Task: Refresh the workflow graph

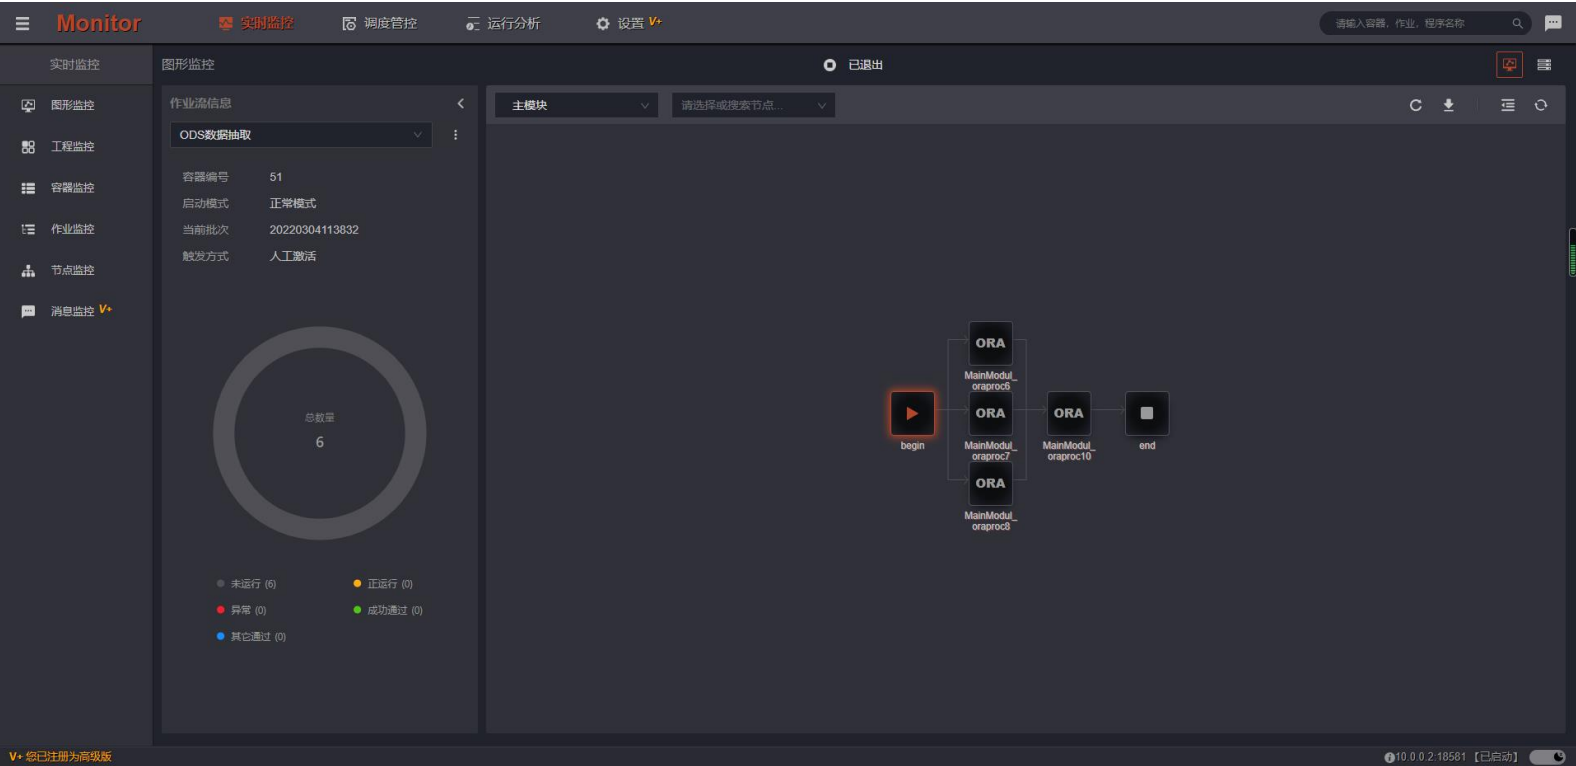Action: (x=1415, y=105)
